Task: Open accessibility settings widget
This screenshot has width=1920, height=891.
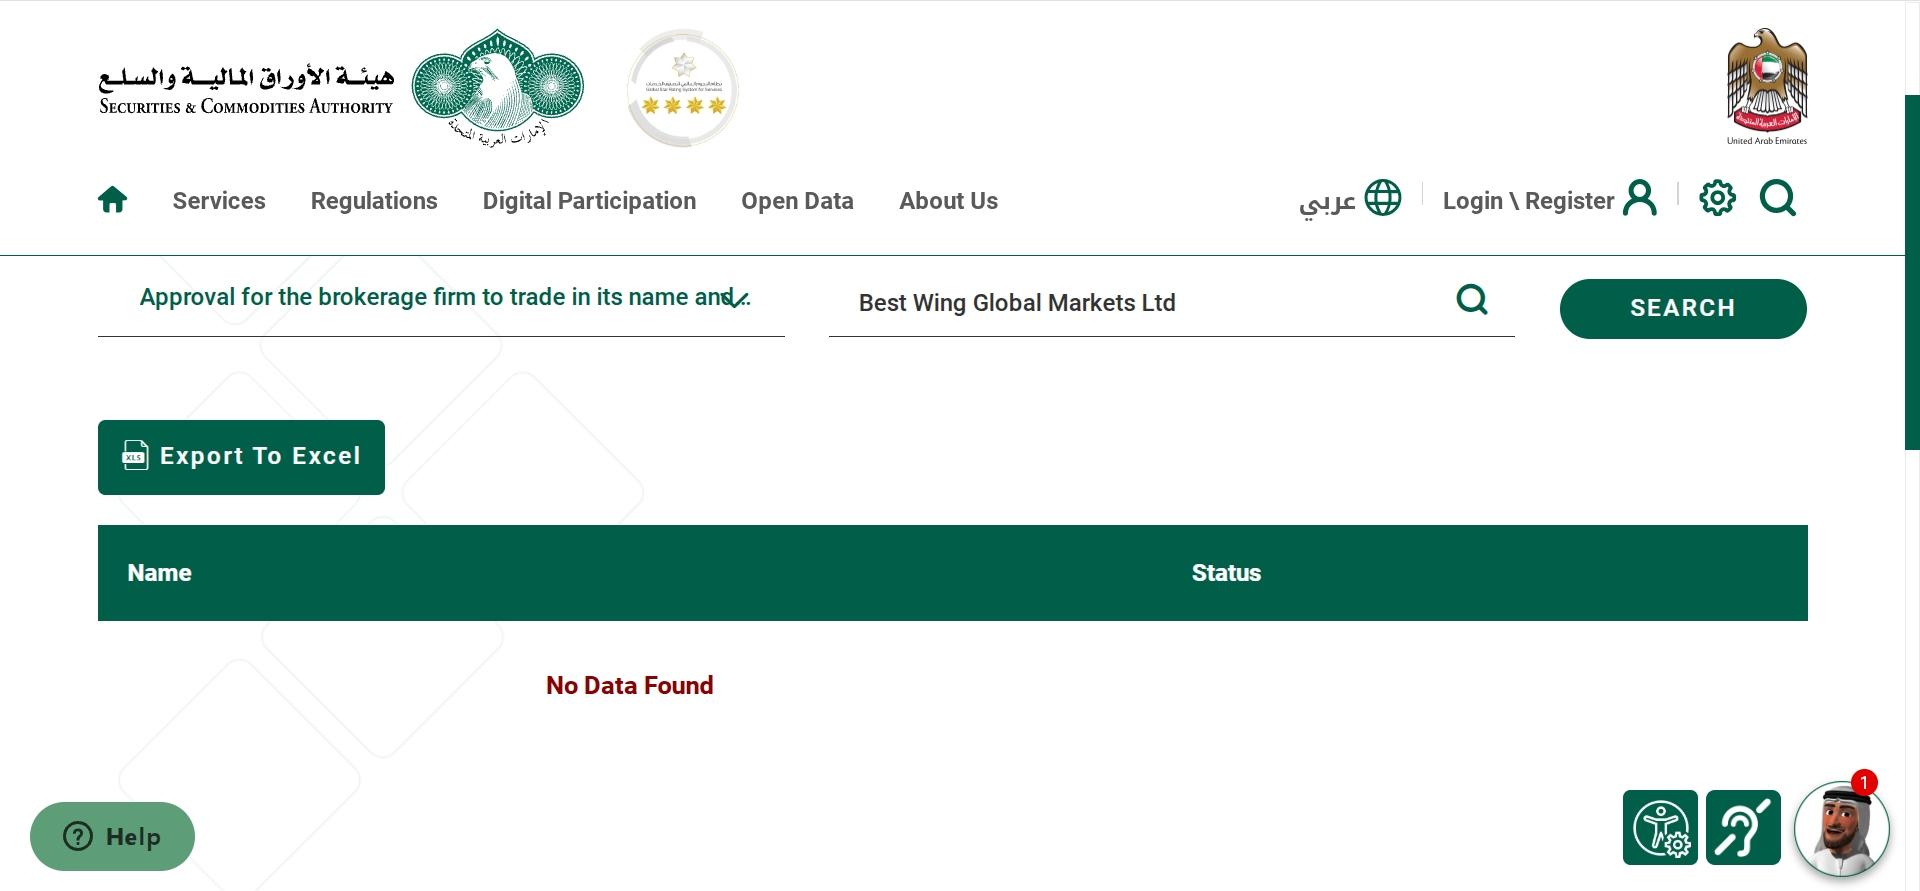Action: (1660, 827)
